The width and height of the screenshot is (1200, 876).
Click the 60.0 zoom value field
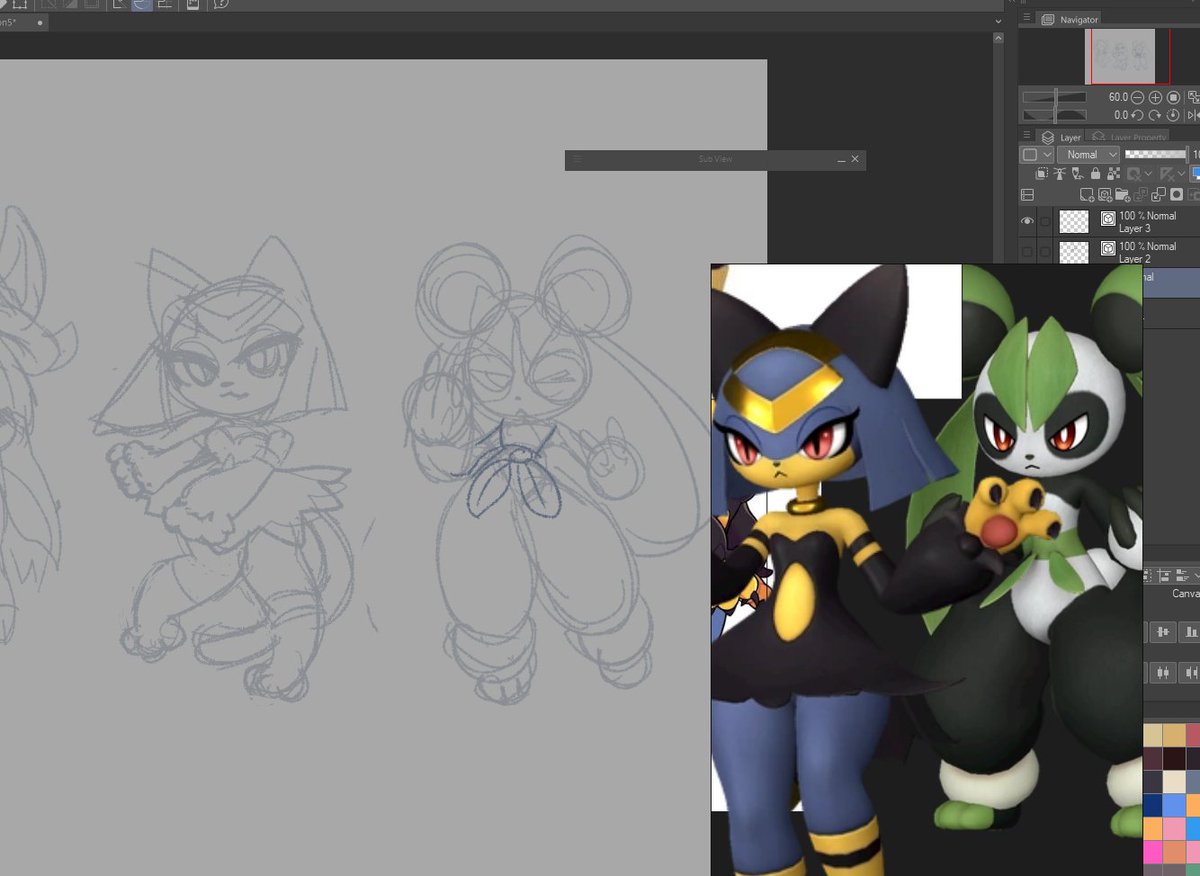click(1118, 97)
